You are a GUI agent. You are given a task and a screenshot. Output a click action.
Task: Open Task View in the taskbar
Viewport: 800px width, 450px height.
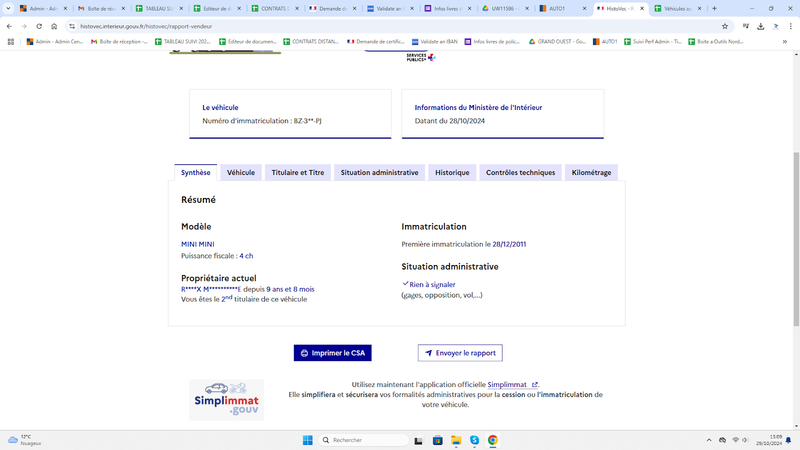[x=418, y=440]
